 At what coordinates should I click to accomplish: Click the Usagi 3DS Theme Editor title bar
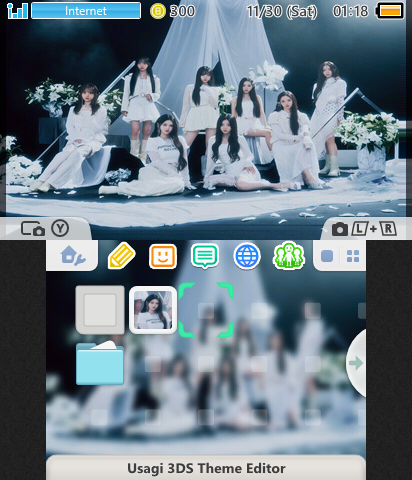point(206,468)
